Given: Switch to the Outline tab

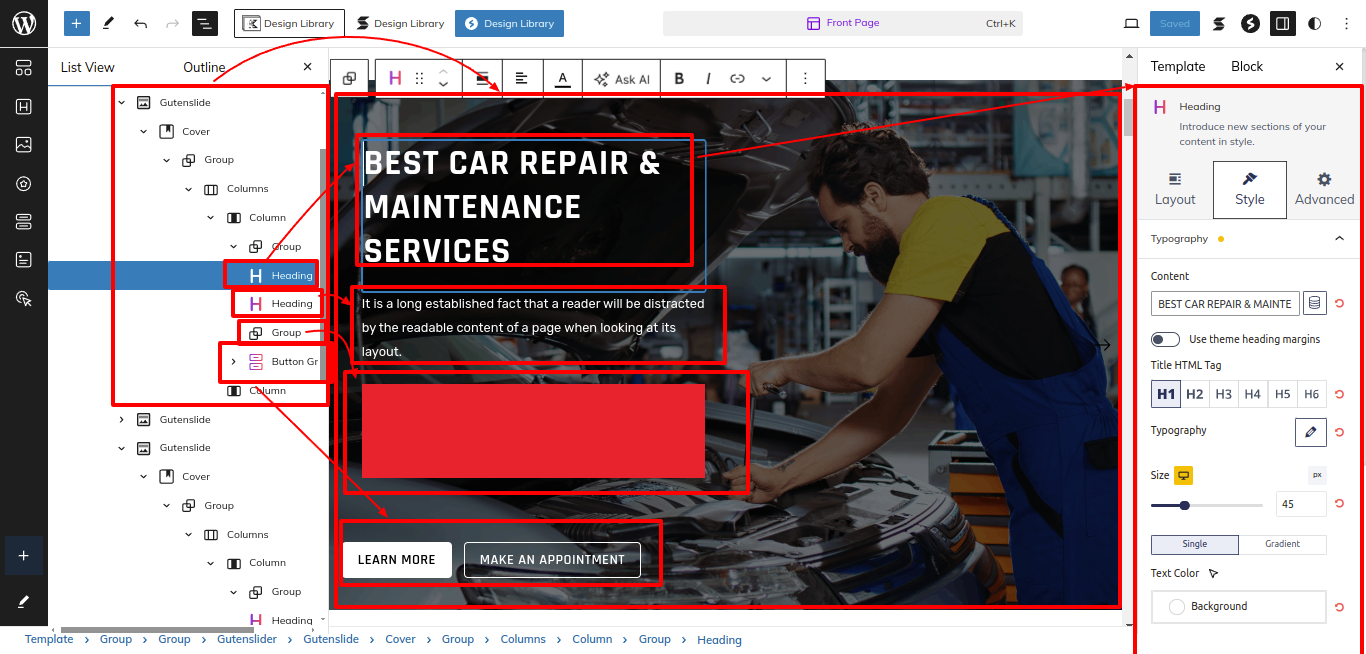Looking at the screenshot, I should [x=204, y=67].
